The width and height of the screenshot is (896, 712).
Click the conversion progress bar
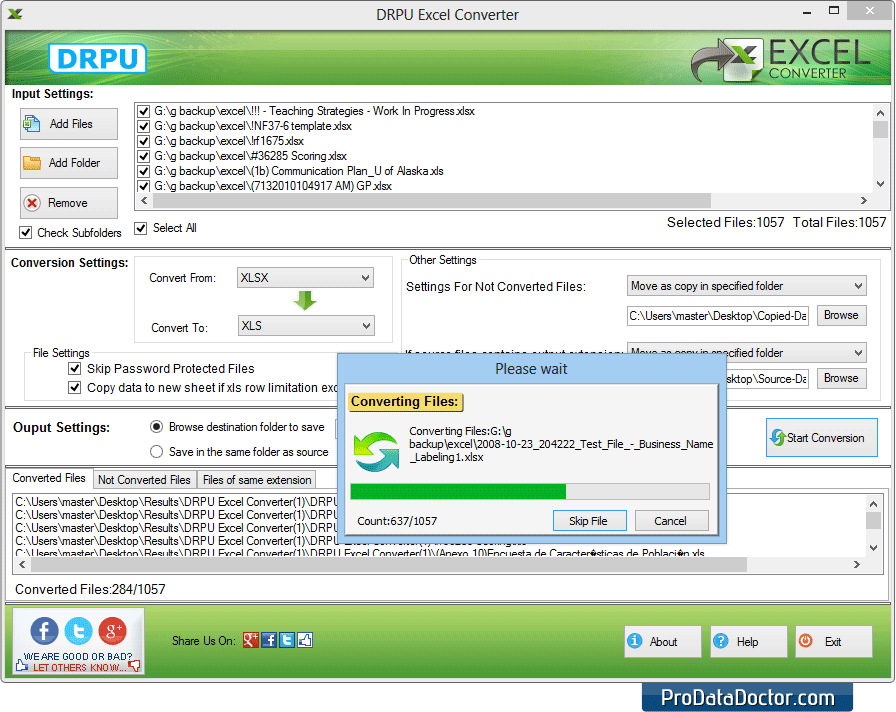[530, 491]
